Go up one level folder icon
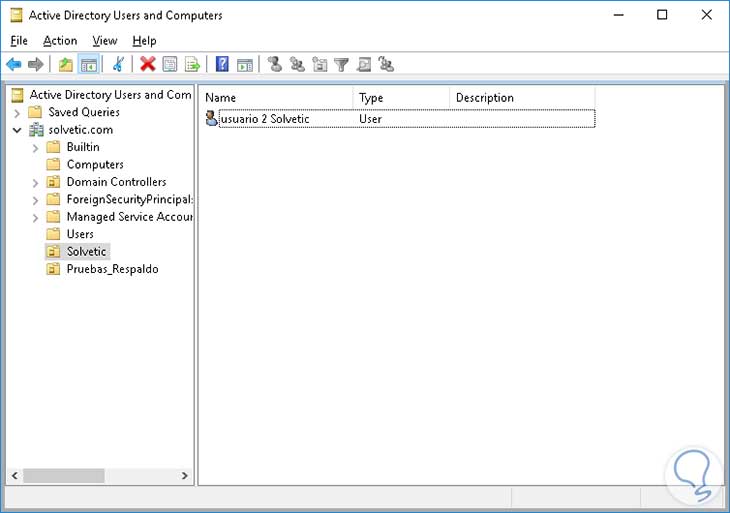The width and height of the screenshot is (730, 513). point(66,64)
